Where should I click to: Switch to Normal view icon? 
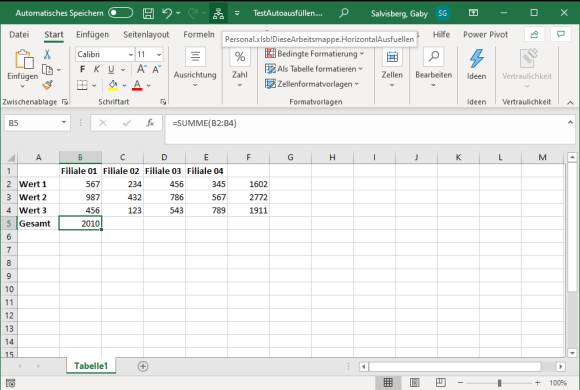click(x=388, y=383)
